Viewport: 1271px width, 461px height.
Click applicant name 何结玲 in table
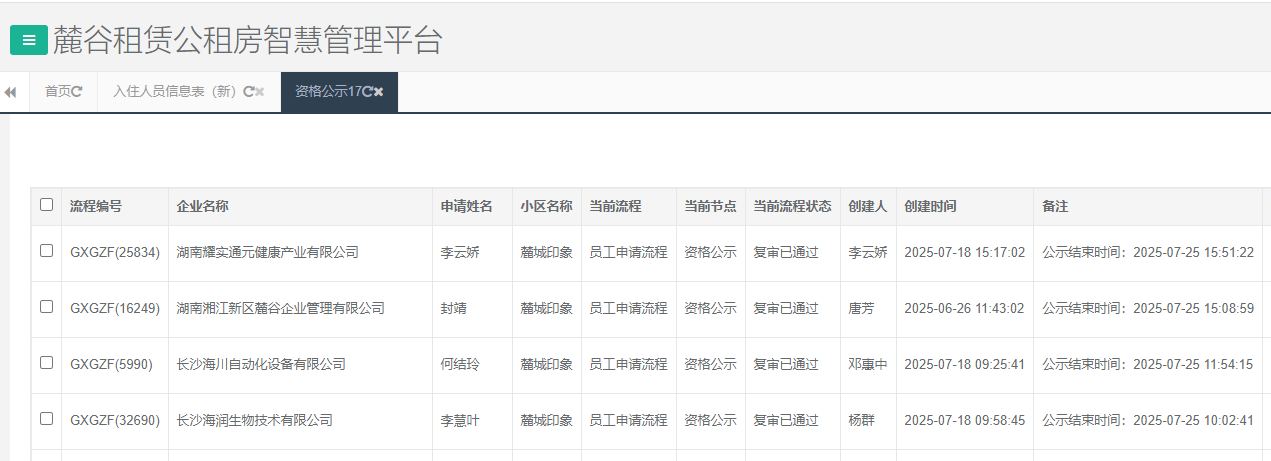(460, 364)
